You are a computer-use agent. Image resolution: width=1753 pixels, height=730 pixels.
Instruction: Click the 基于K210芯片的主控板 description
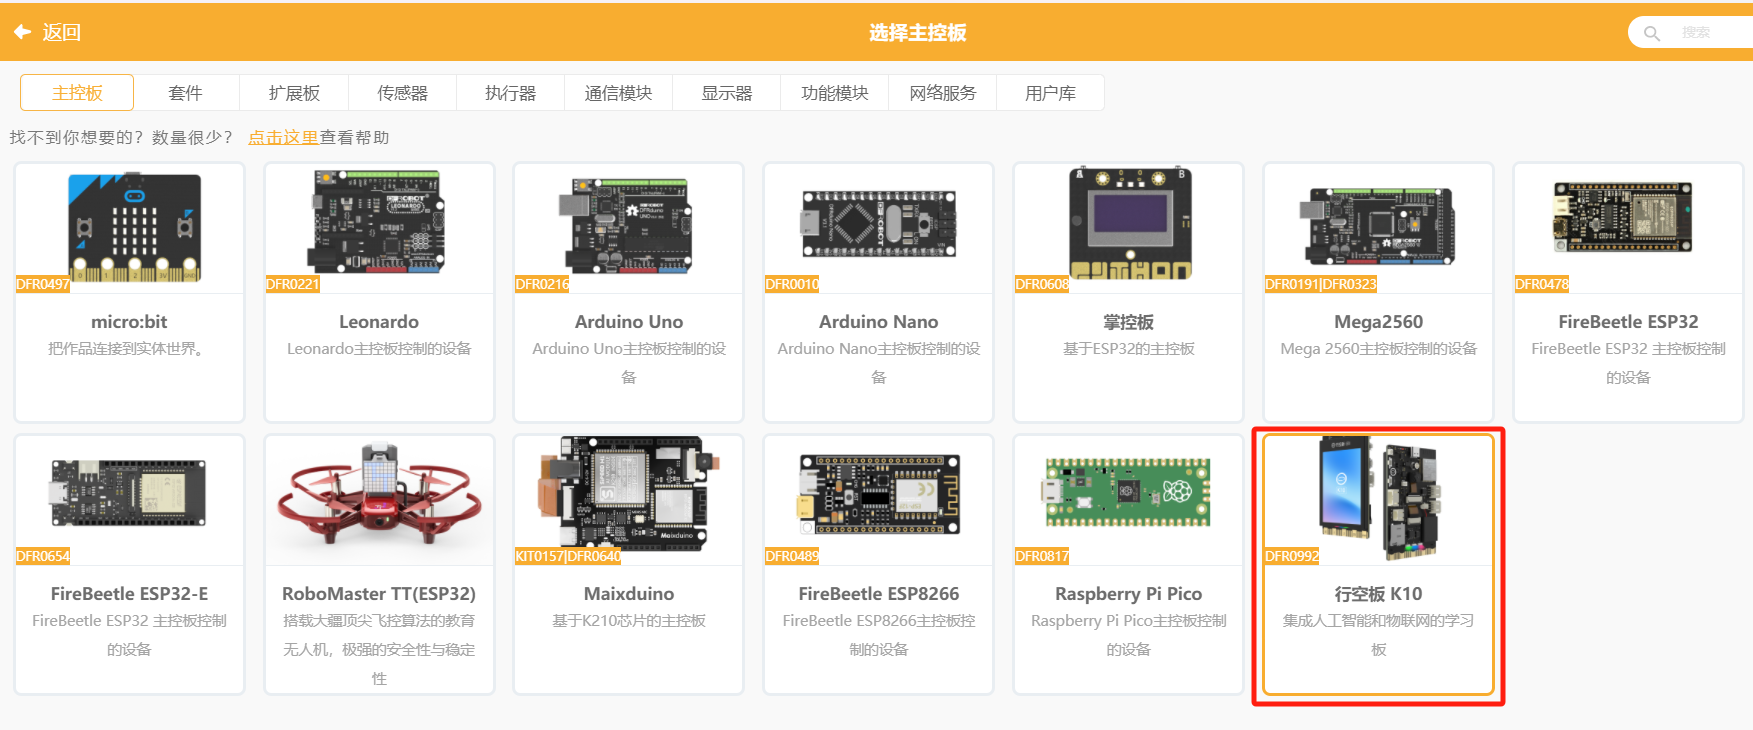pos(629,621)
